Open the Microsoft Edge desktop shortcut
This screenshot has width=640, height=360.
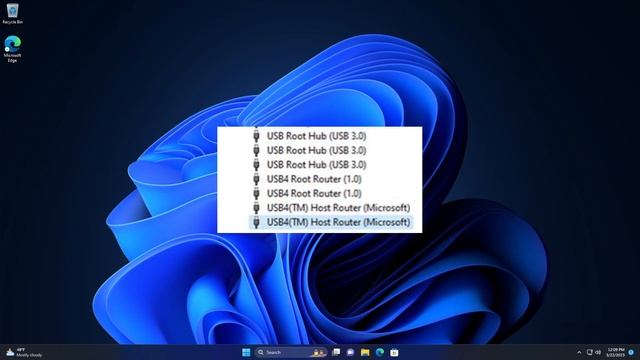[12, 49]
